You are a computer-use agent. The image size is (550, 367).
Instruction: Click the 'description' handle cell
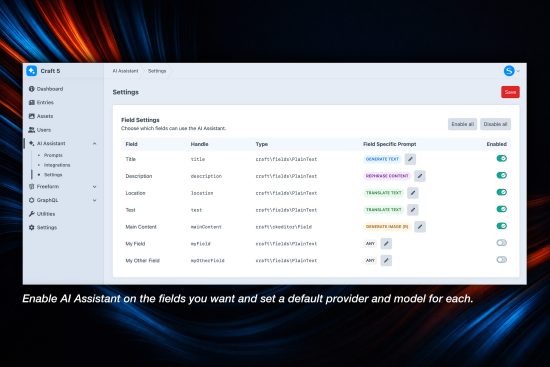pyautogui.click(x=206, y=176)
